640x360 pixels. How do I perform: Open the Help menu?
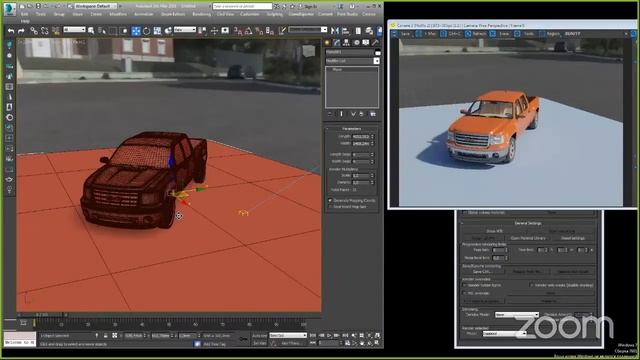(x=25, y=21)
